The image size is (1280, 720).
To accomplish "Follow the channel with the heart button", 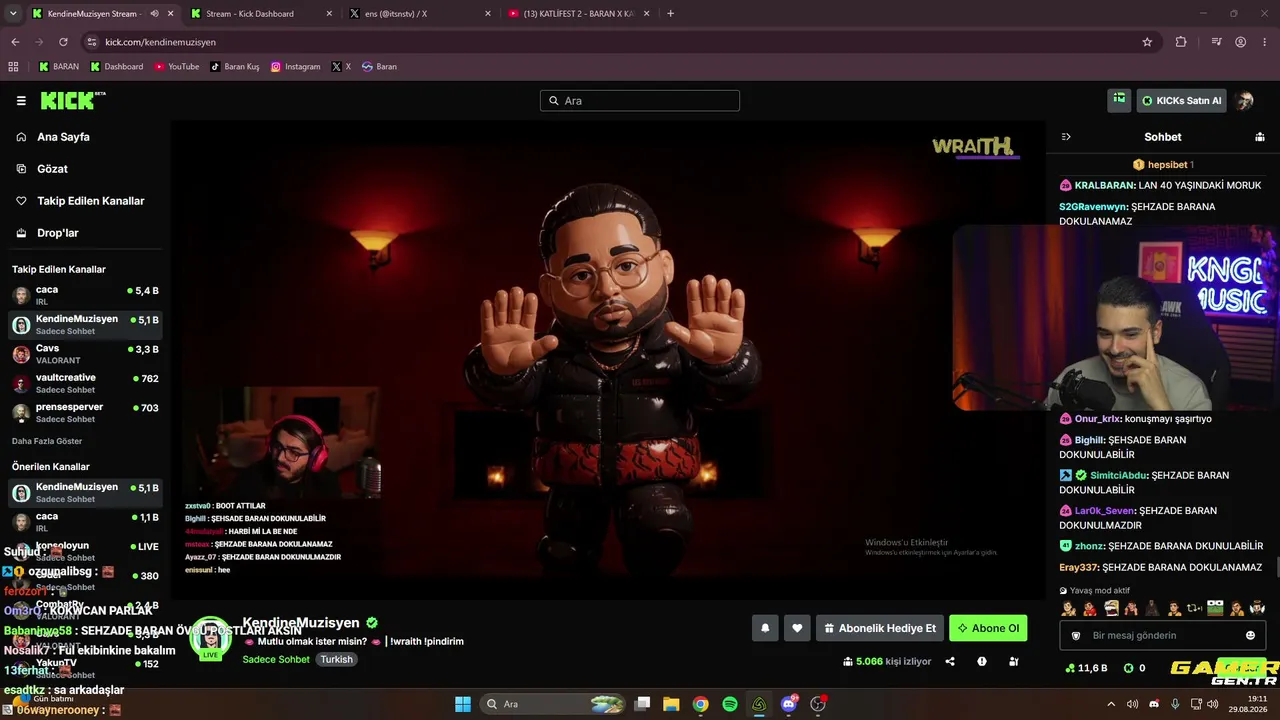I will pyautogui.click(x=797, y=628).
